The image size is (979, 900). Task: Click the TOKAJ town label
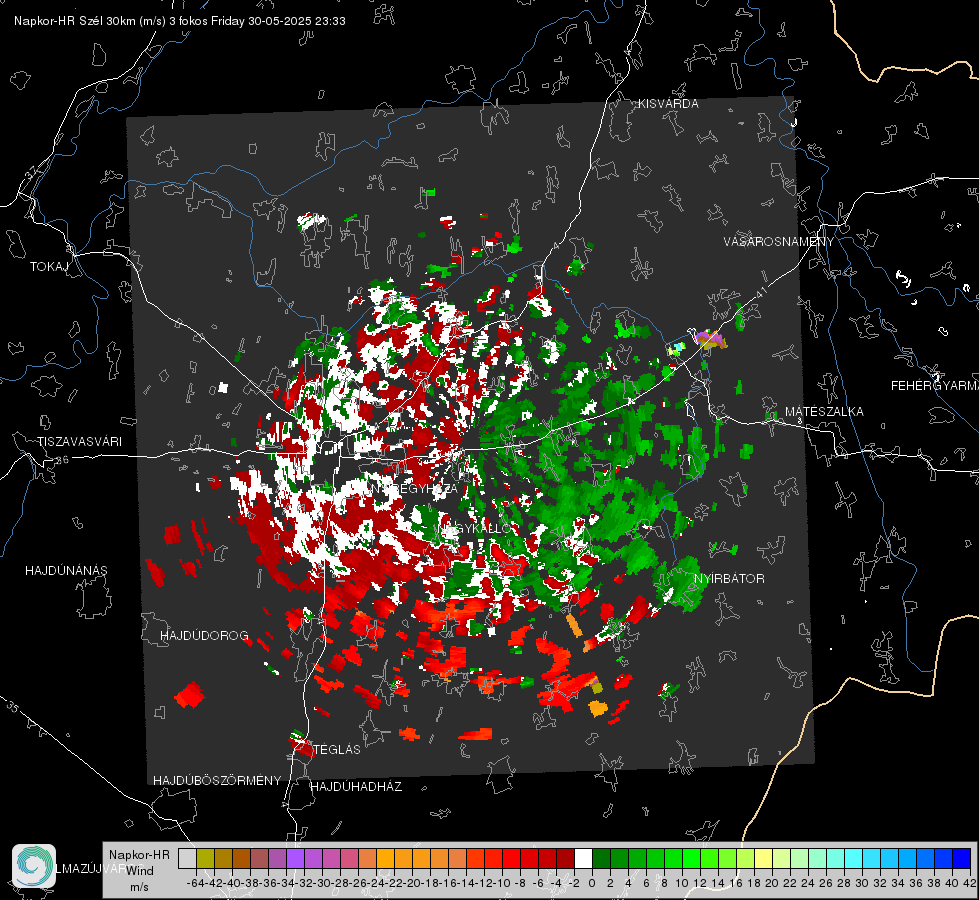pyautogui.click(x=49, y=267)
